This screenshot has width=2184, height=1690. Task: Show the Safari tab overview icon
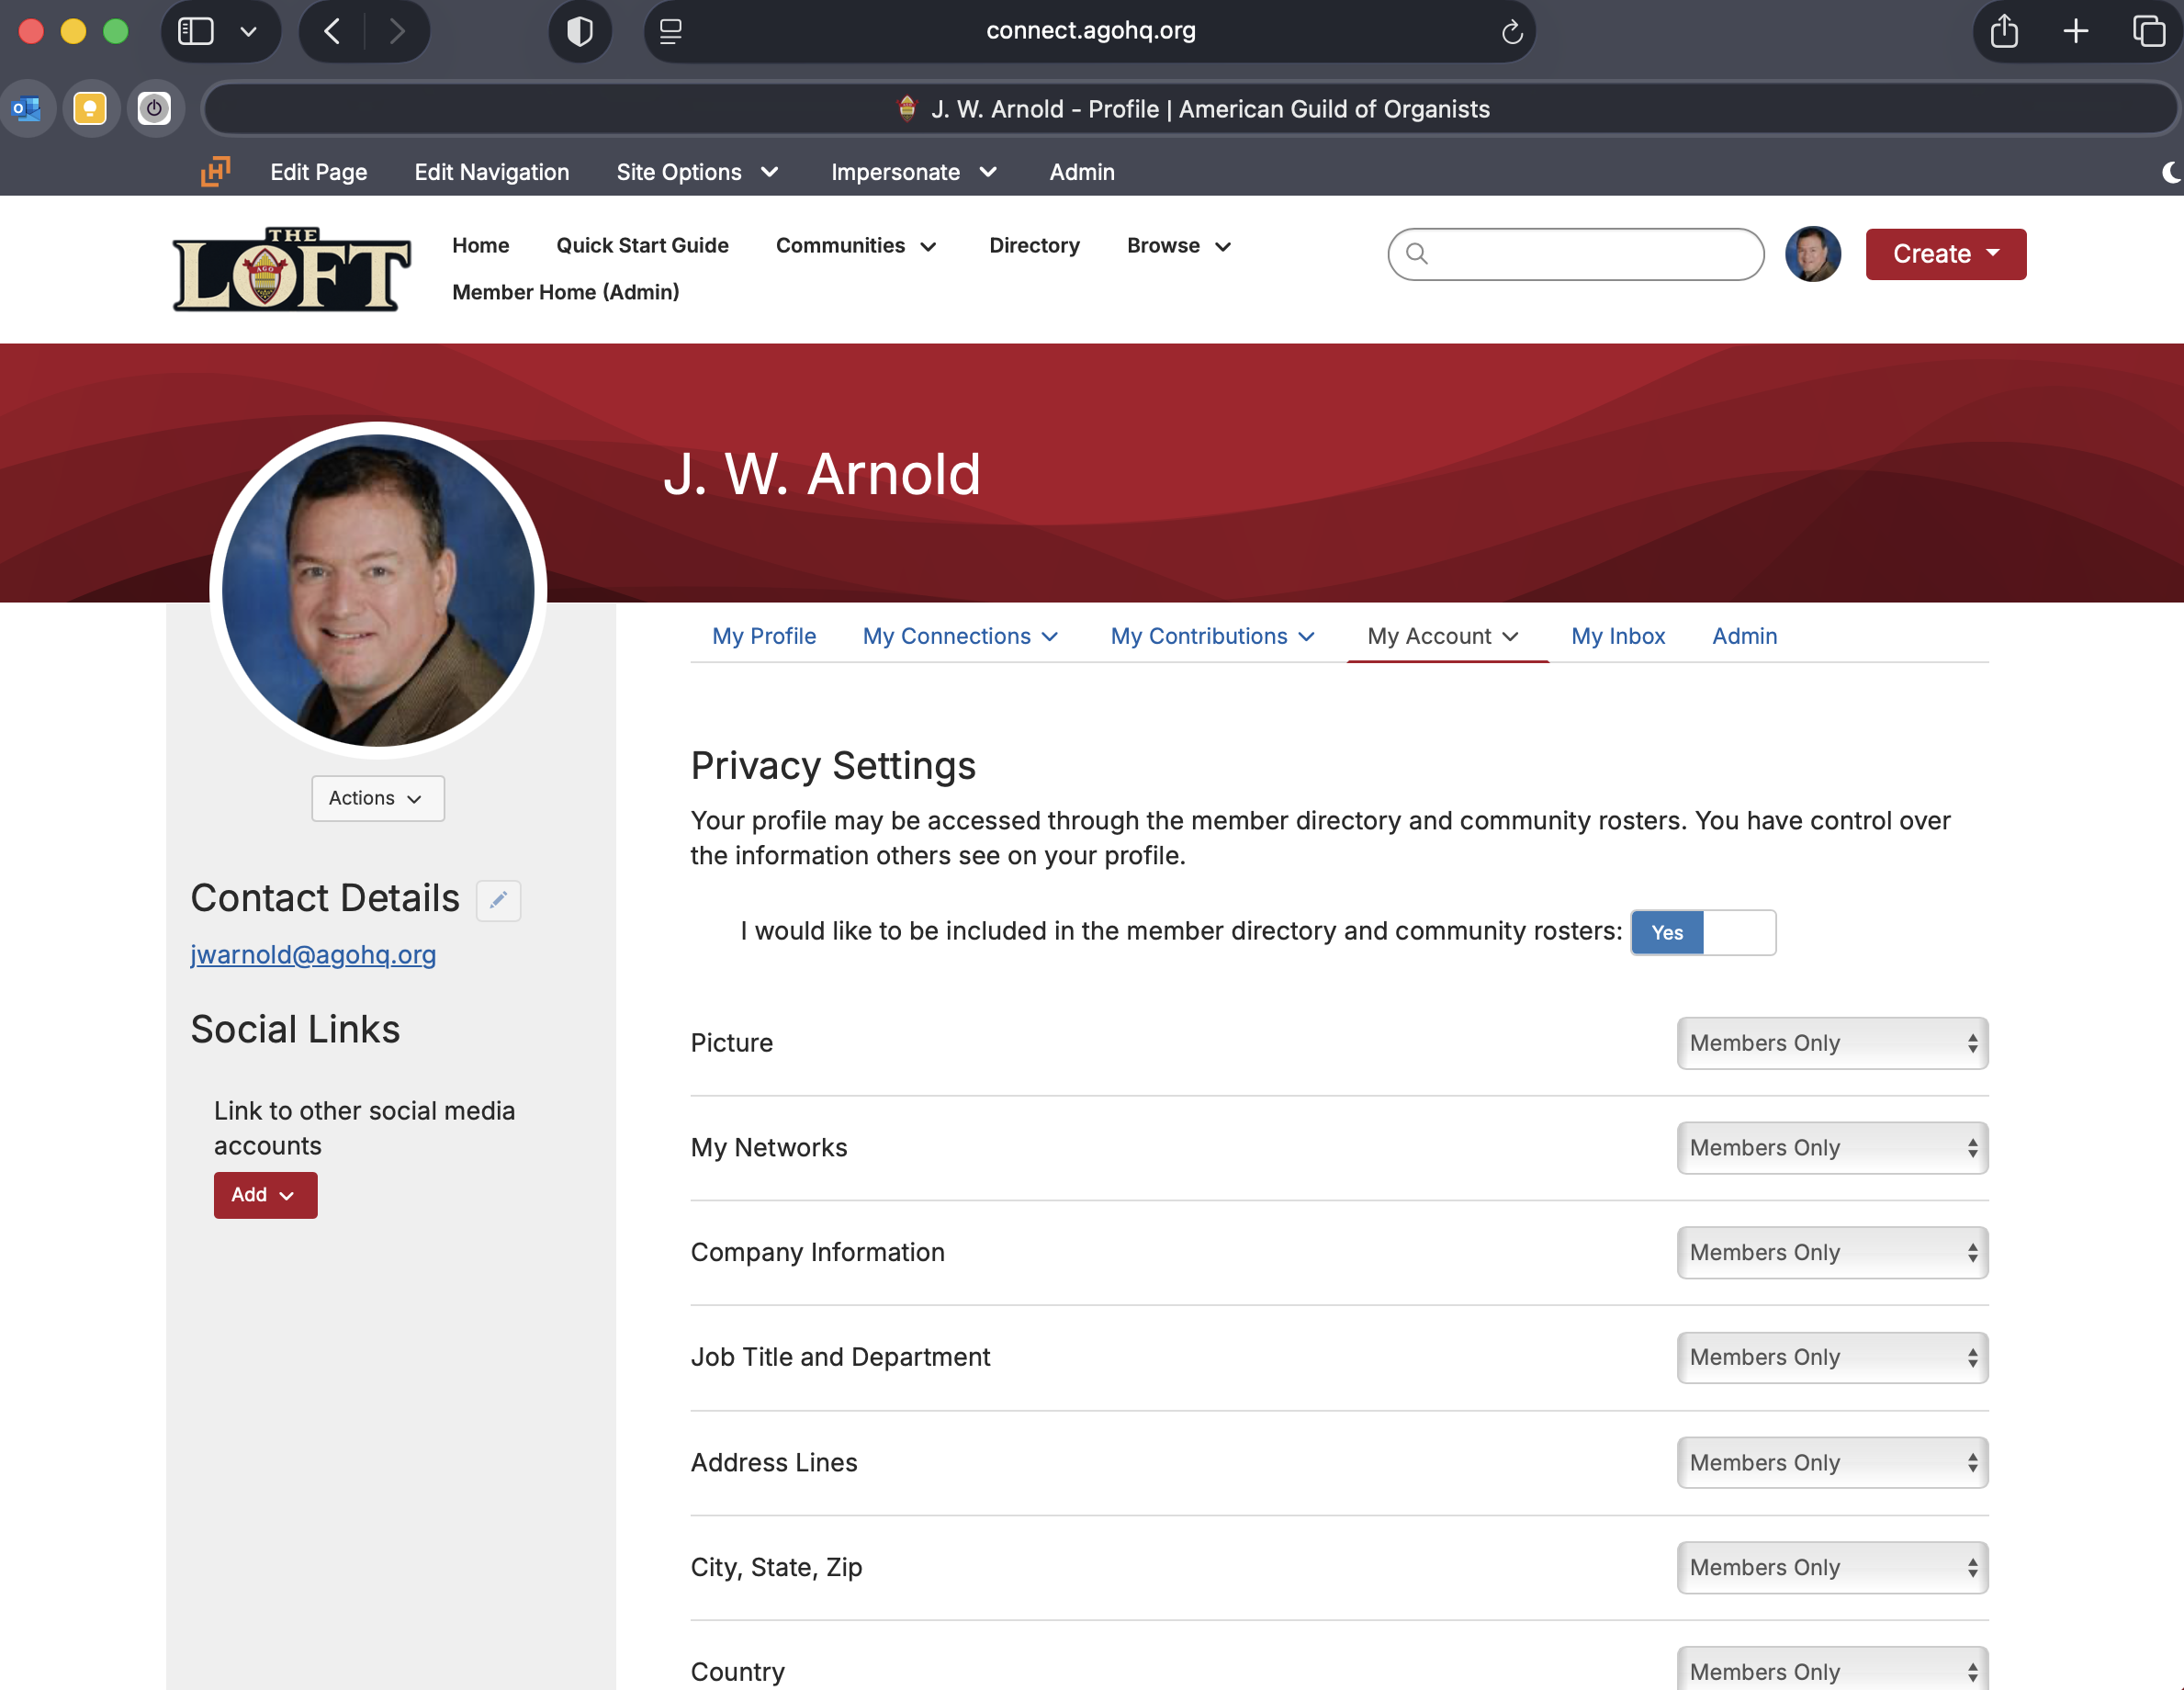[2148, 32]
